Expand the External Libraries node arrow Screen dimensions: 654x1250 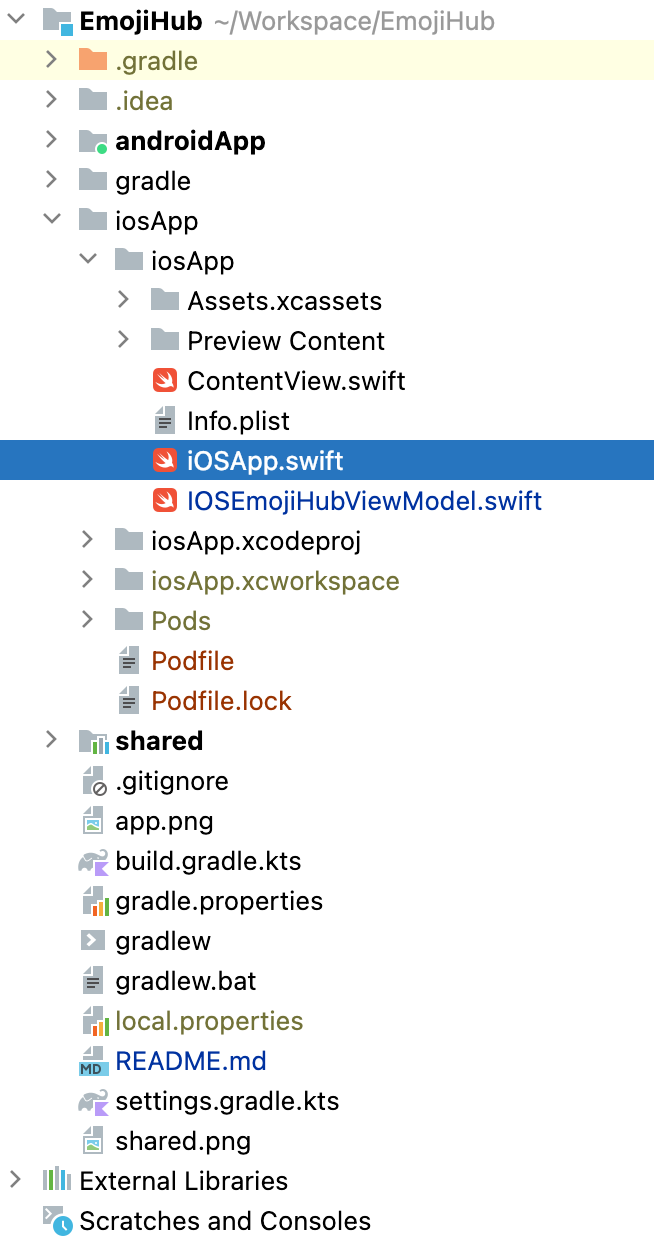click(16, 1181)
